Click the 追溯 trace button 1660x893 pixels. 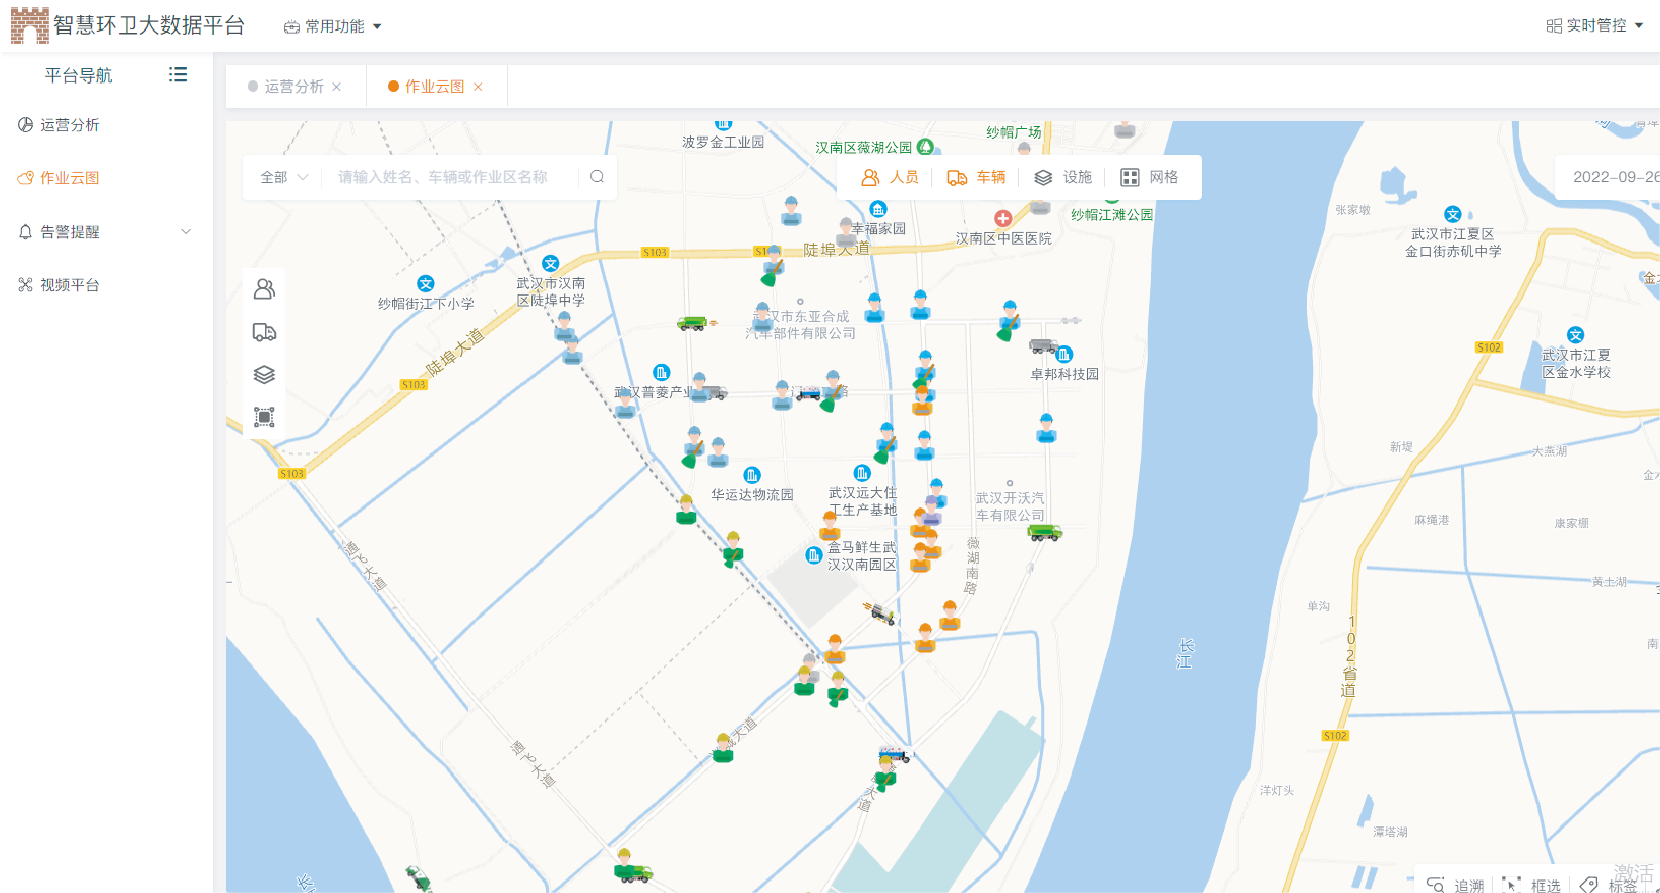(1456, 885)
